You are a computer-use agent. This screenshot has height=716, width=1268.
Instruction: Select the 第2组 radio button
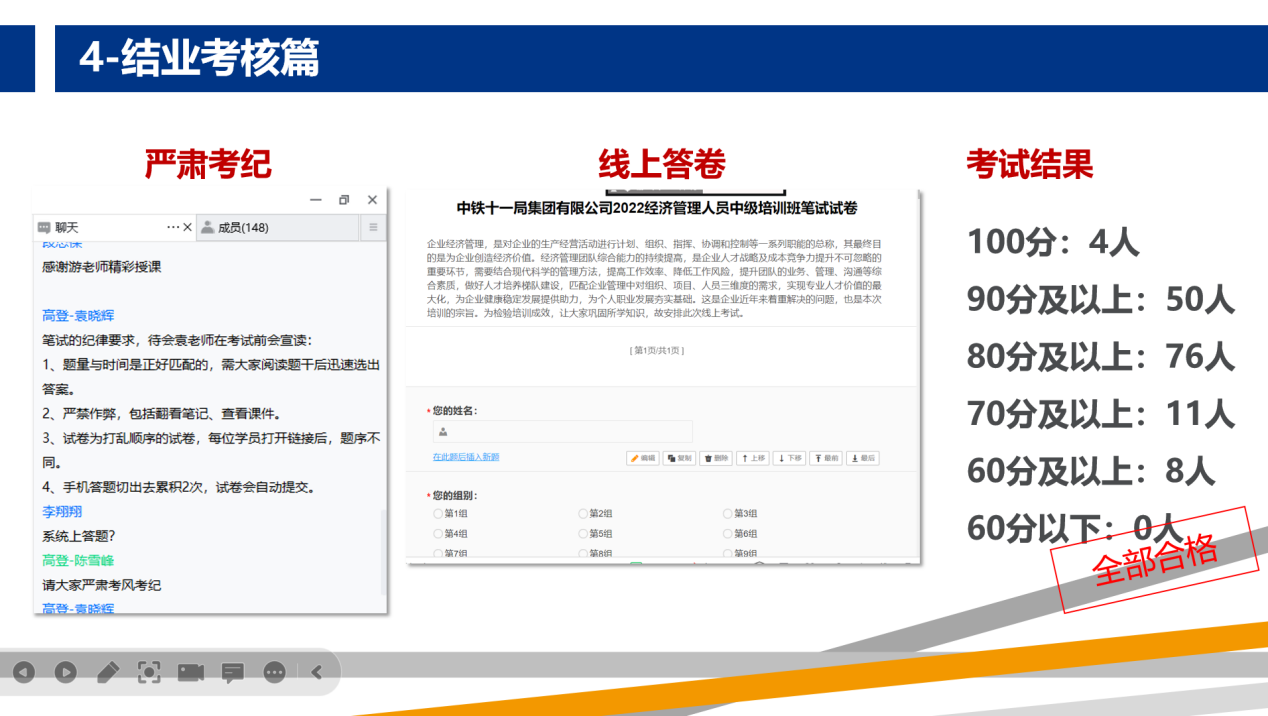click(x=583, y=514)
